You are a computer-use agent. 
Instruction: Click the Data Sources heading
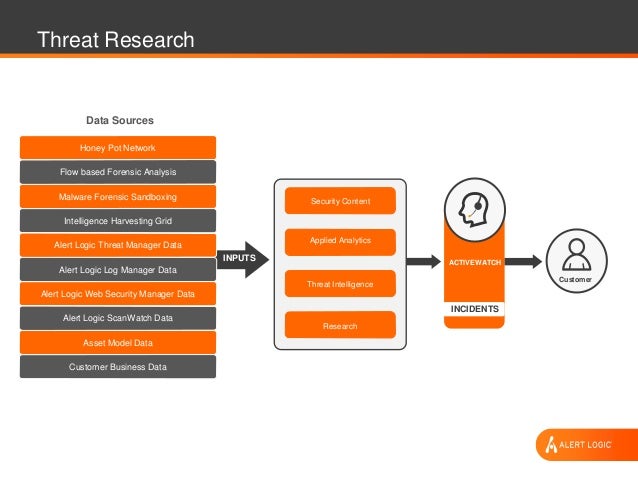(120, 120)
